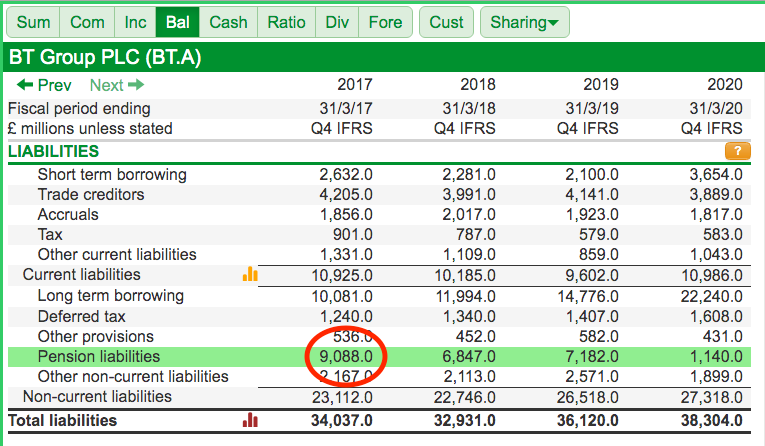
Task: Select the Non-current liabilities row label
Action: (x=97, y=397)
